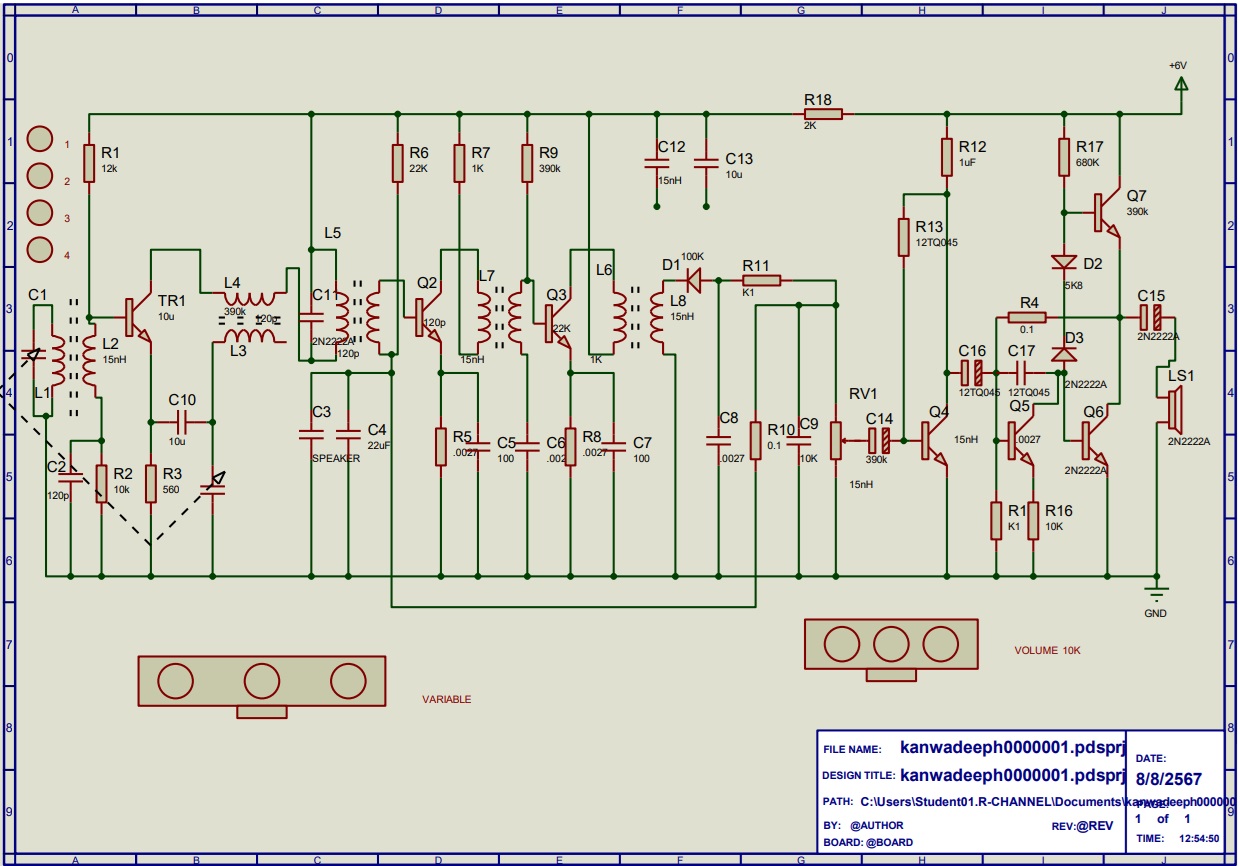The image size is (1240, 866).
Task: Click capacitor C13 labeled 10u
Action: [706, 160]
